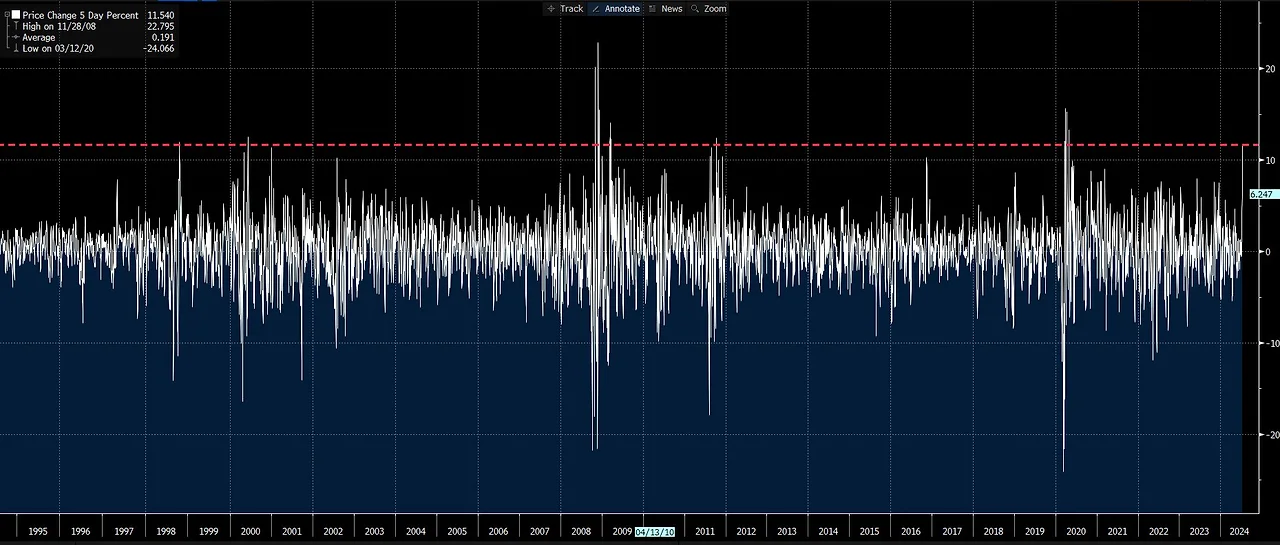Click the Low marker icon in legend
This screenshot has height=545, width=1280.
click(x=15, y=48)
